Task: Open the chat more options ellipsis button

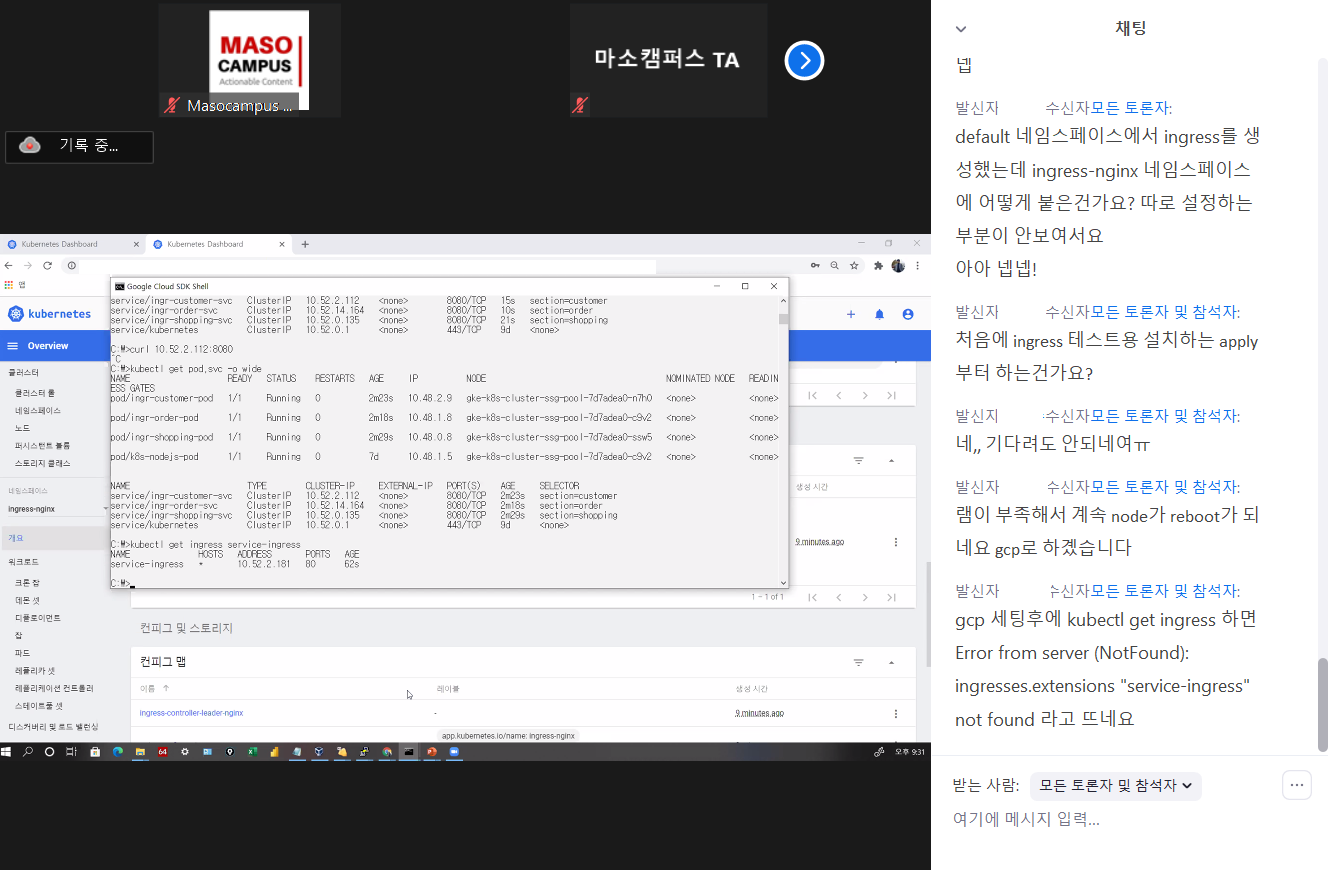Action: (x=1296, y=785)
